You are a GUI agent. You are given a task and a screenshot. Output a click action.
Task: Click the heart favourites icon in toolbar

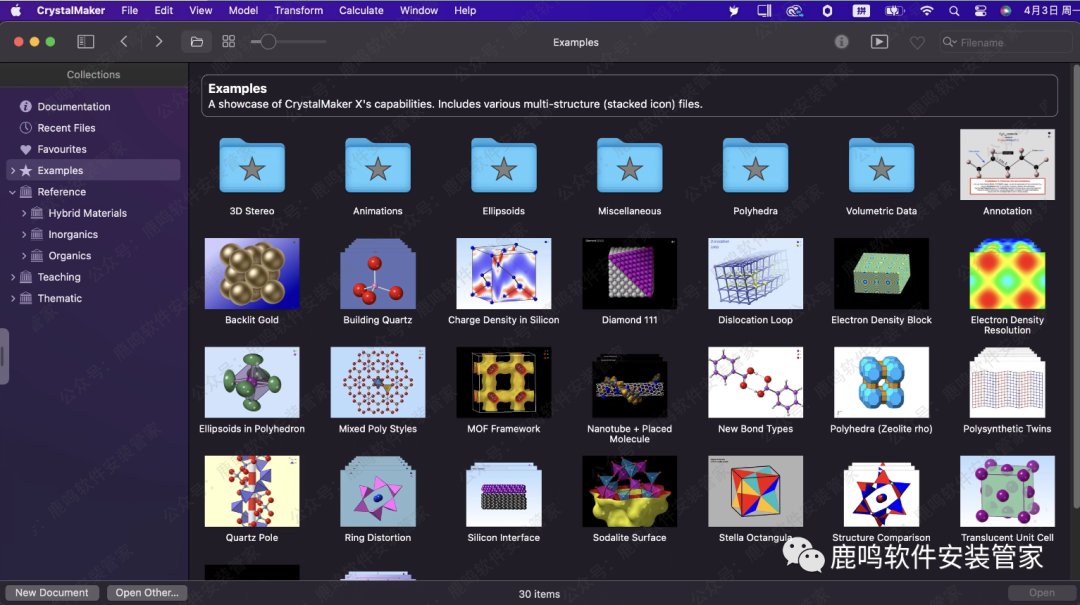(917, 42)
